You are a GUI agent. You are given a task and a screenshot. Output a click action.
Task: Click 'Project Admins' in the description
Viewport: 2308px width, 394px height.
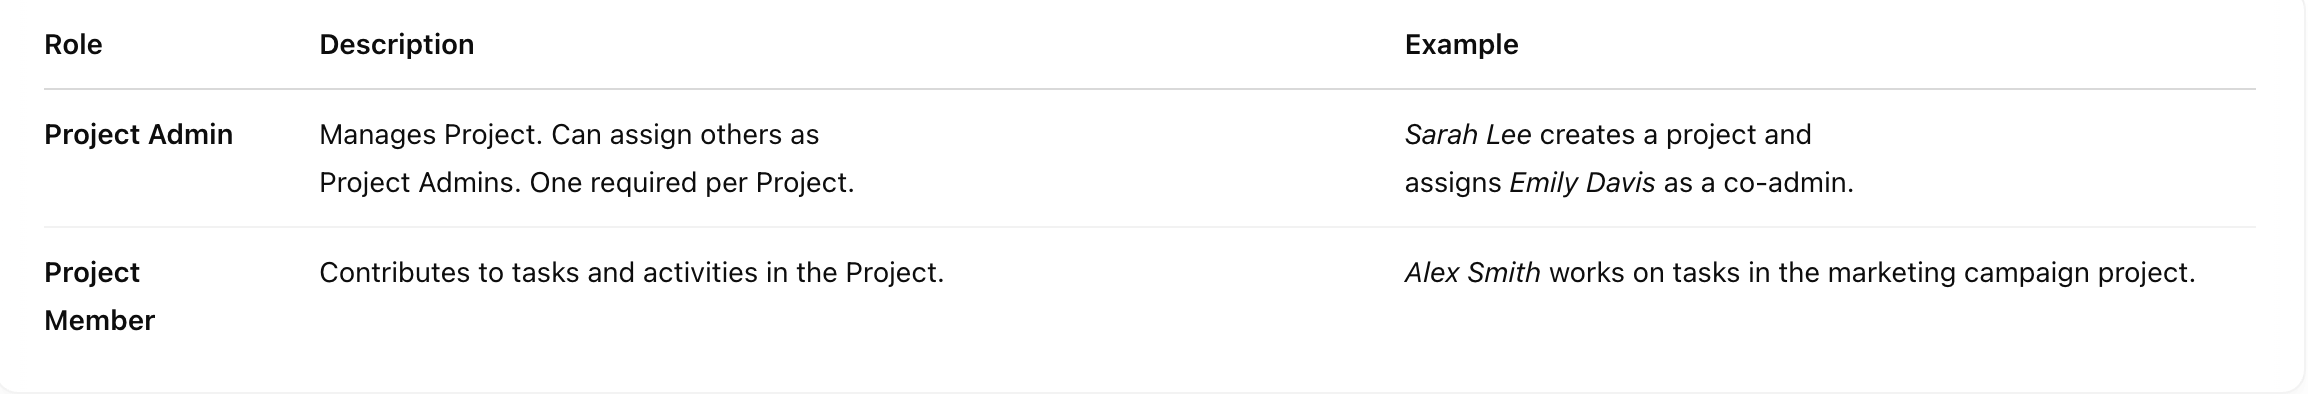click(x=419, y=183)
